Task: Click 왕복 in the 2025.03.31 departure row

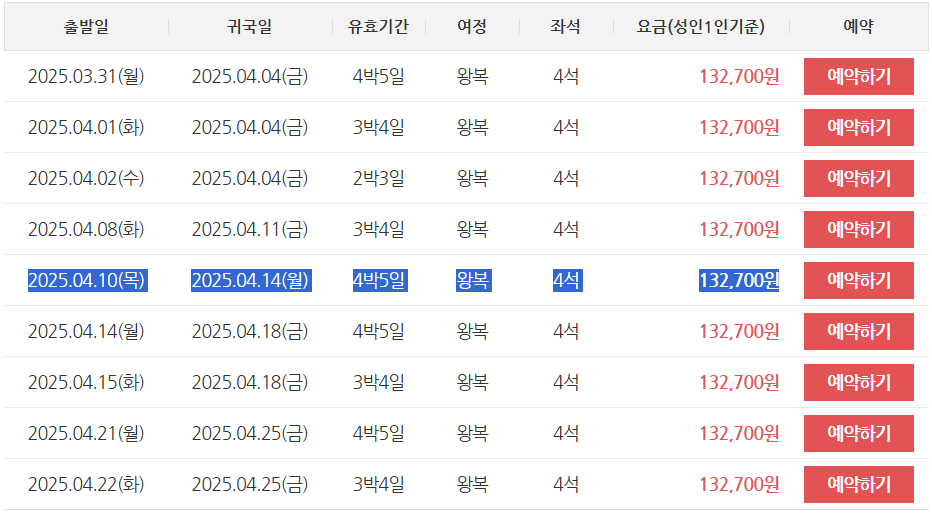Action: (473, 76)
